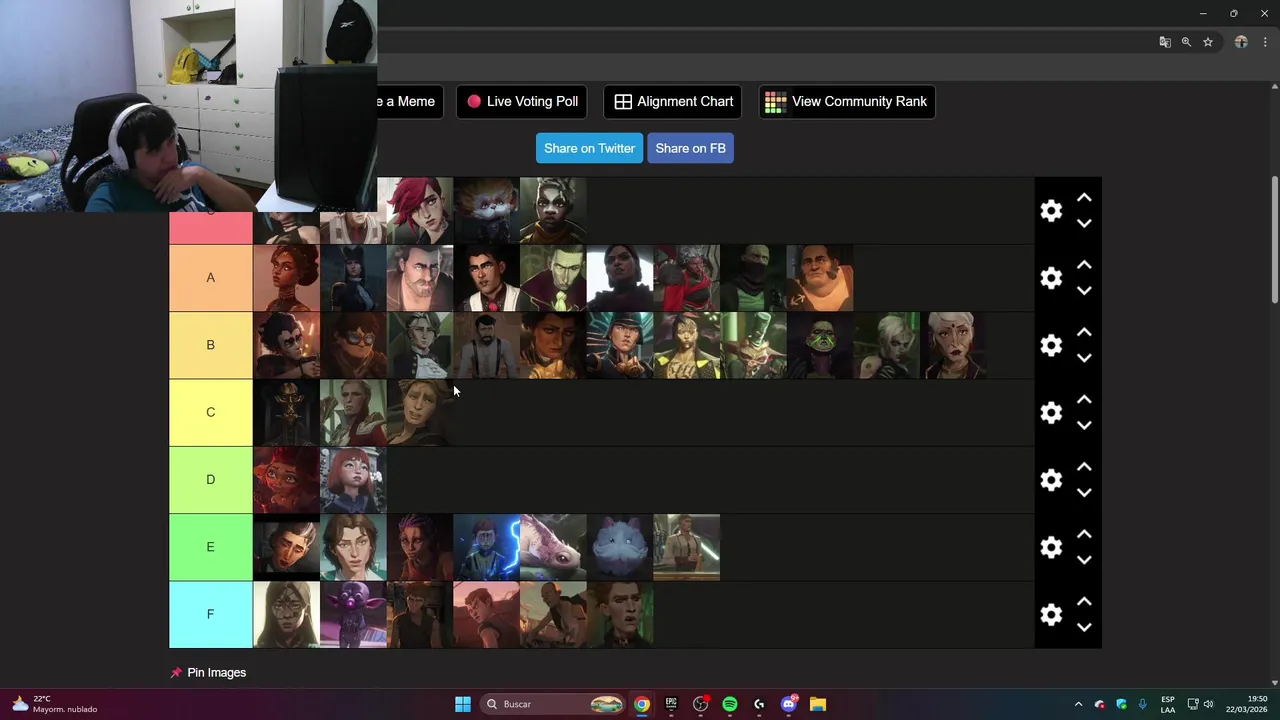Move tier E row up
This screenshot has width=1280, height=720.
click(1084, 534)
